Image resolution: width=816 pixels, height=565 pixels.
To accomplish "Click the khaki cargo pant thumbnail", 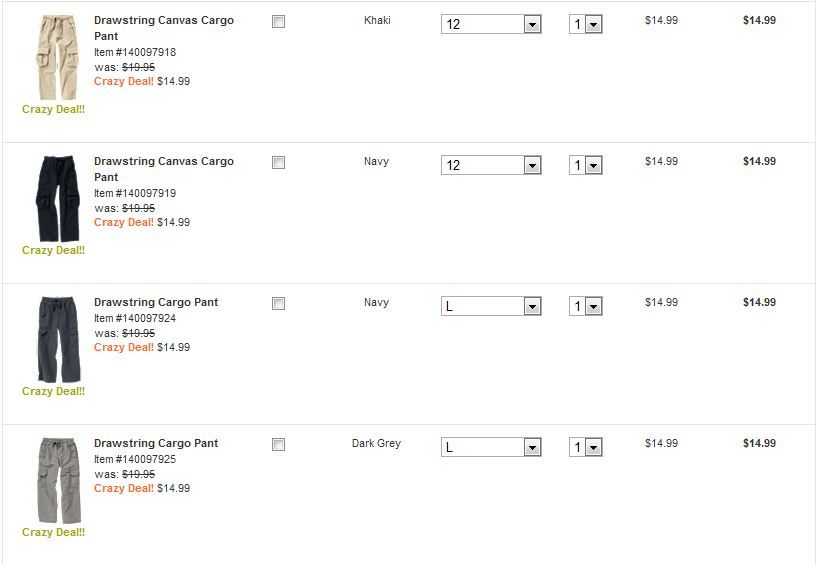I will point(54,57).
